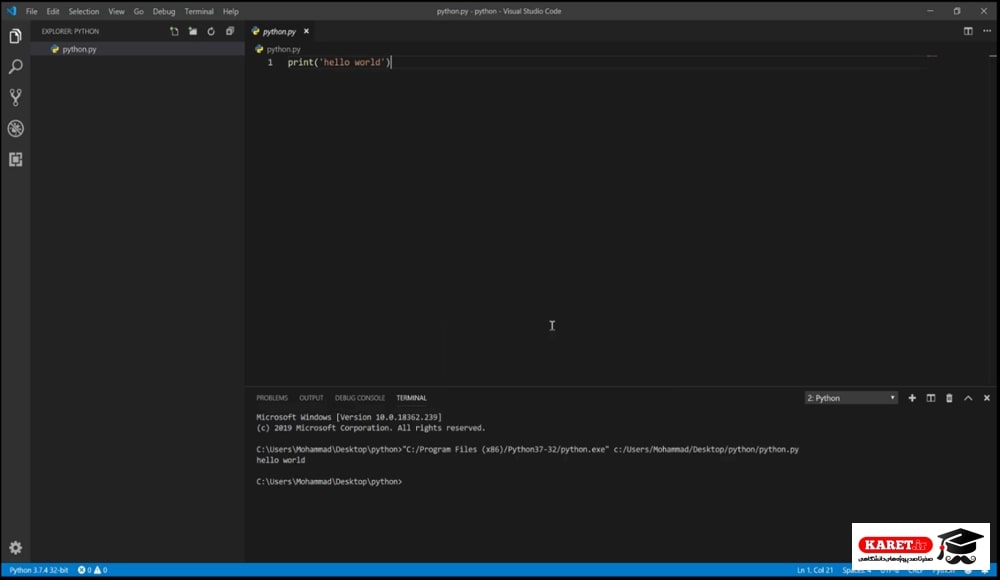Image resolution: width=1000 pixels, height=580 pixels.
Task: Show errors and warnings count
Action: pyautogui.click(x=92, y=570)
